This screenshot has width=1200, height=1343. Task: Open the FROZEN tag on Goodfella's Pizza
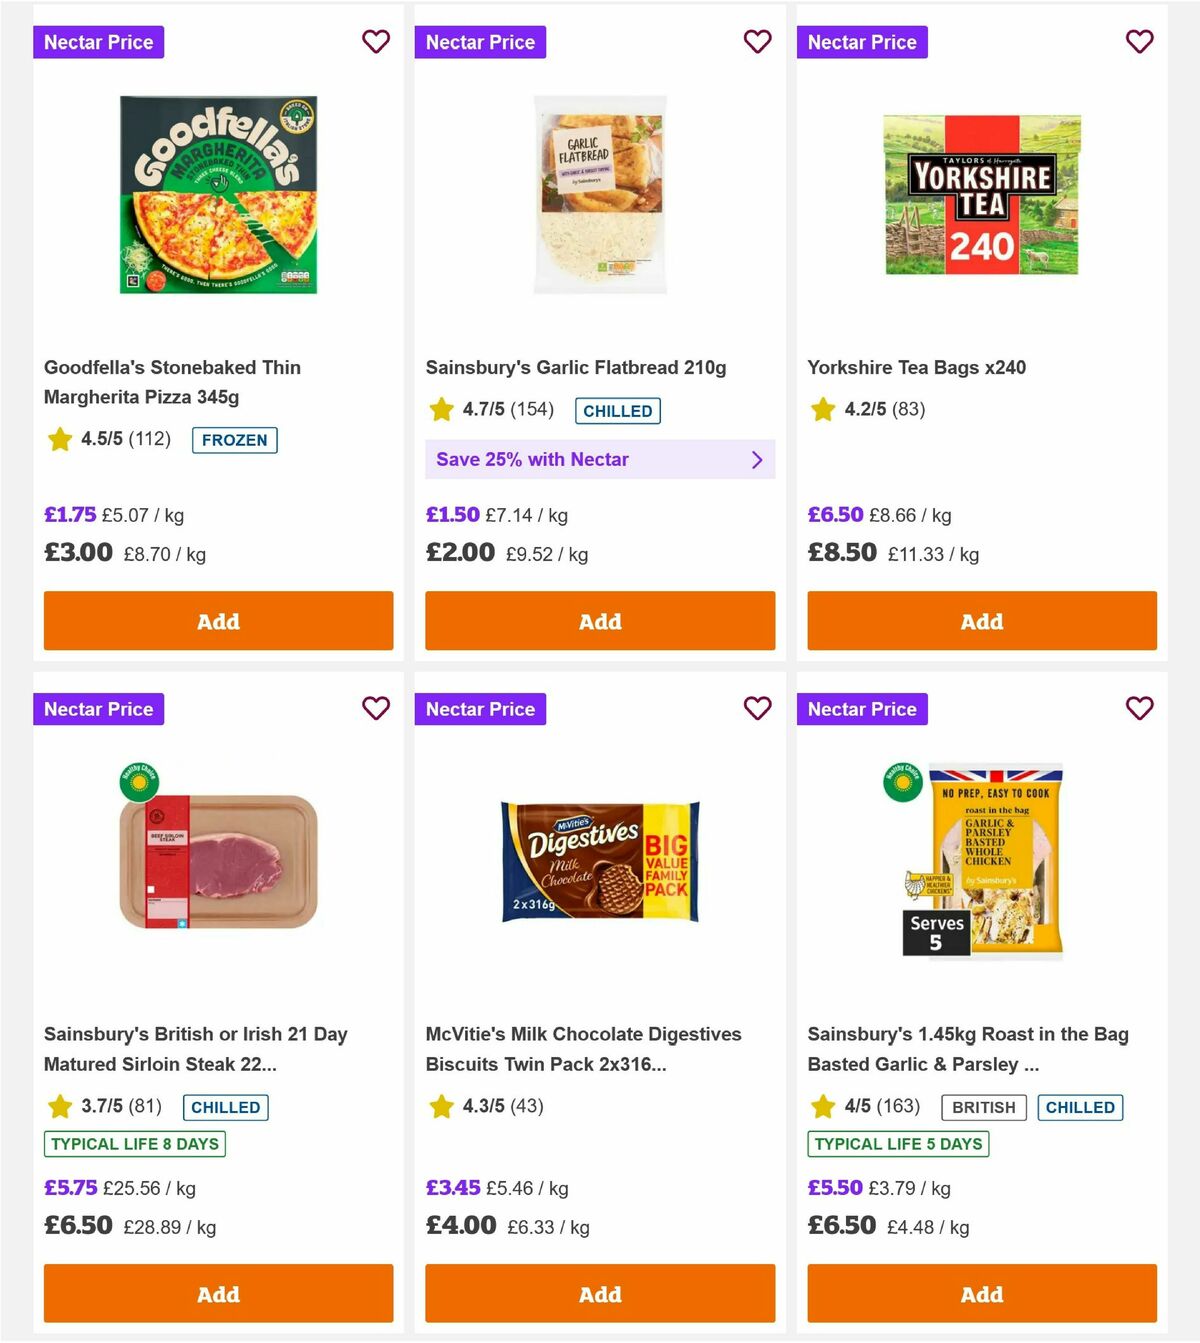235,440
